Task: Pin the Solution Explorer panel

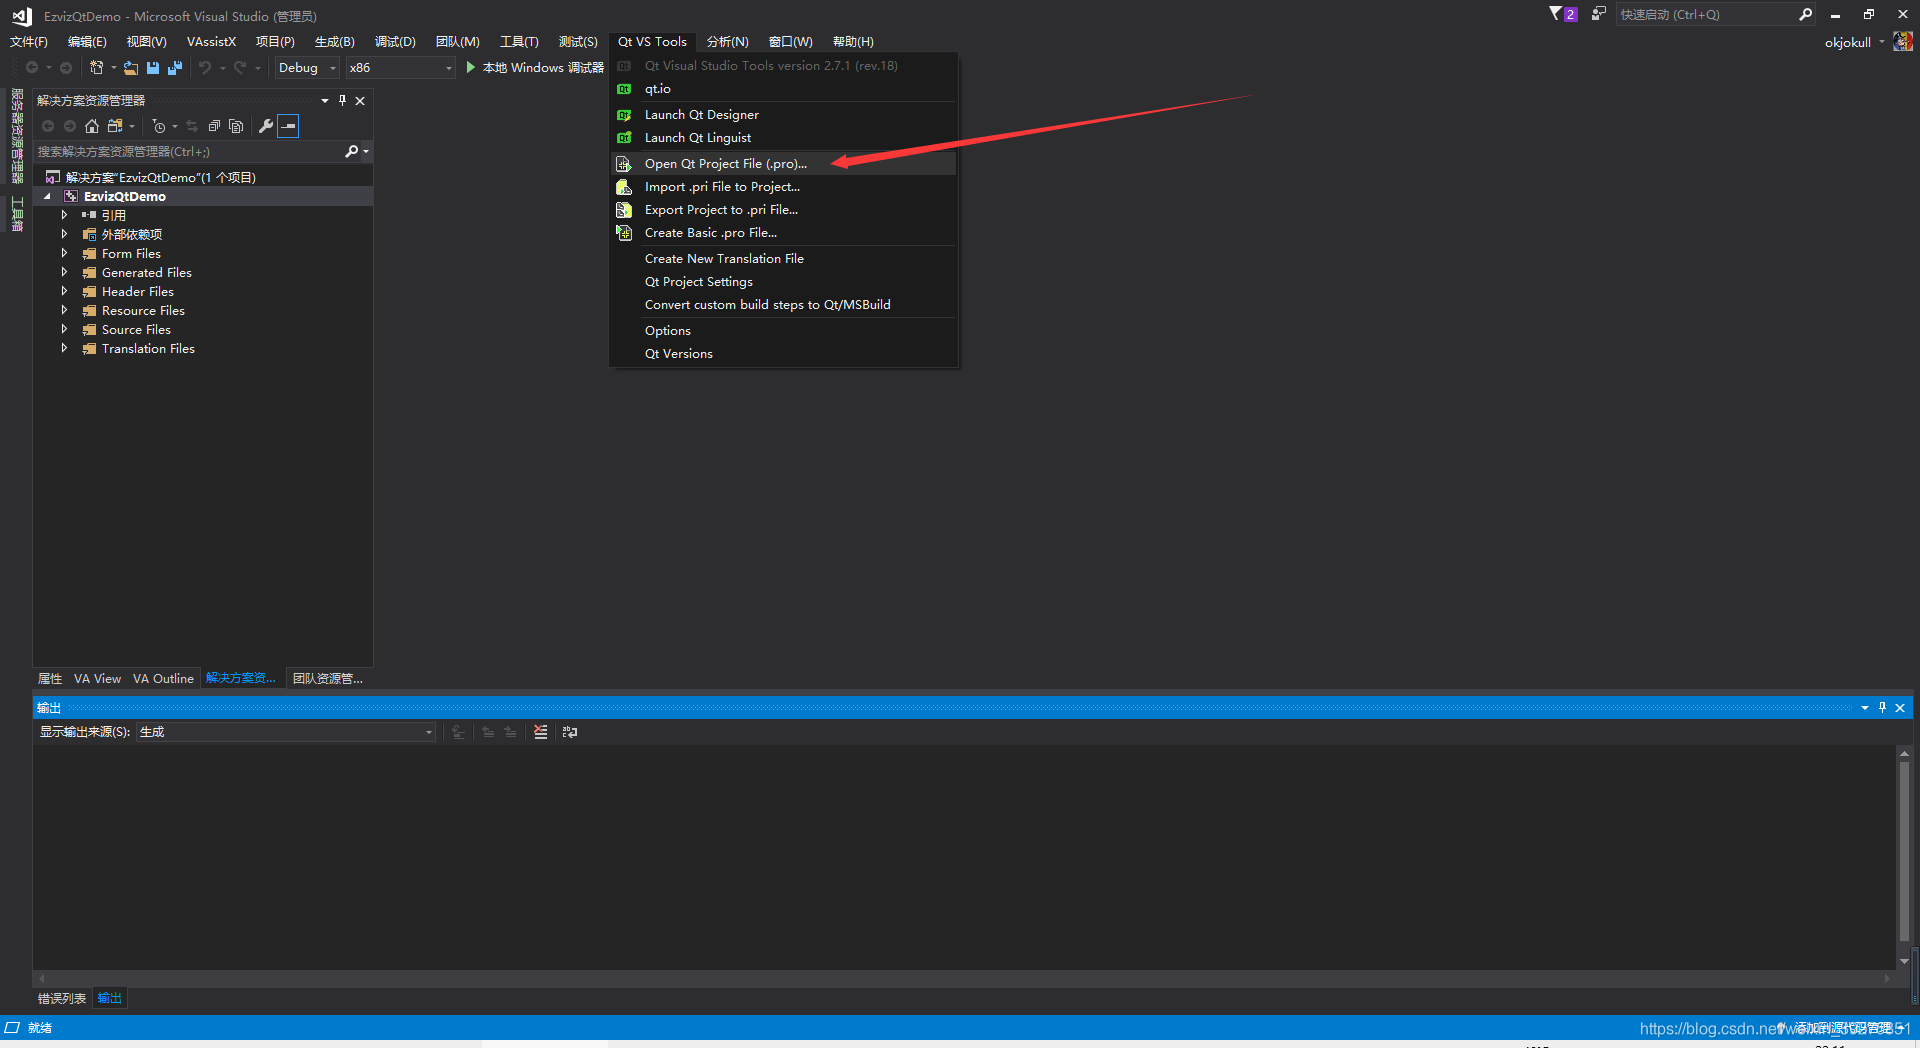Action: tap(342, 101)
